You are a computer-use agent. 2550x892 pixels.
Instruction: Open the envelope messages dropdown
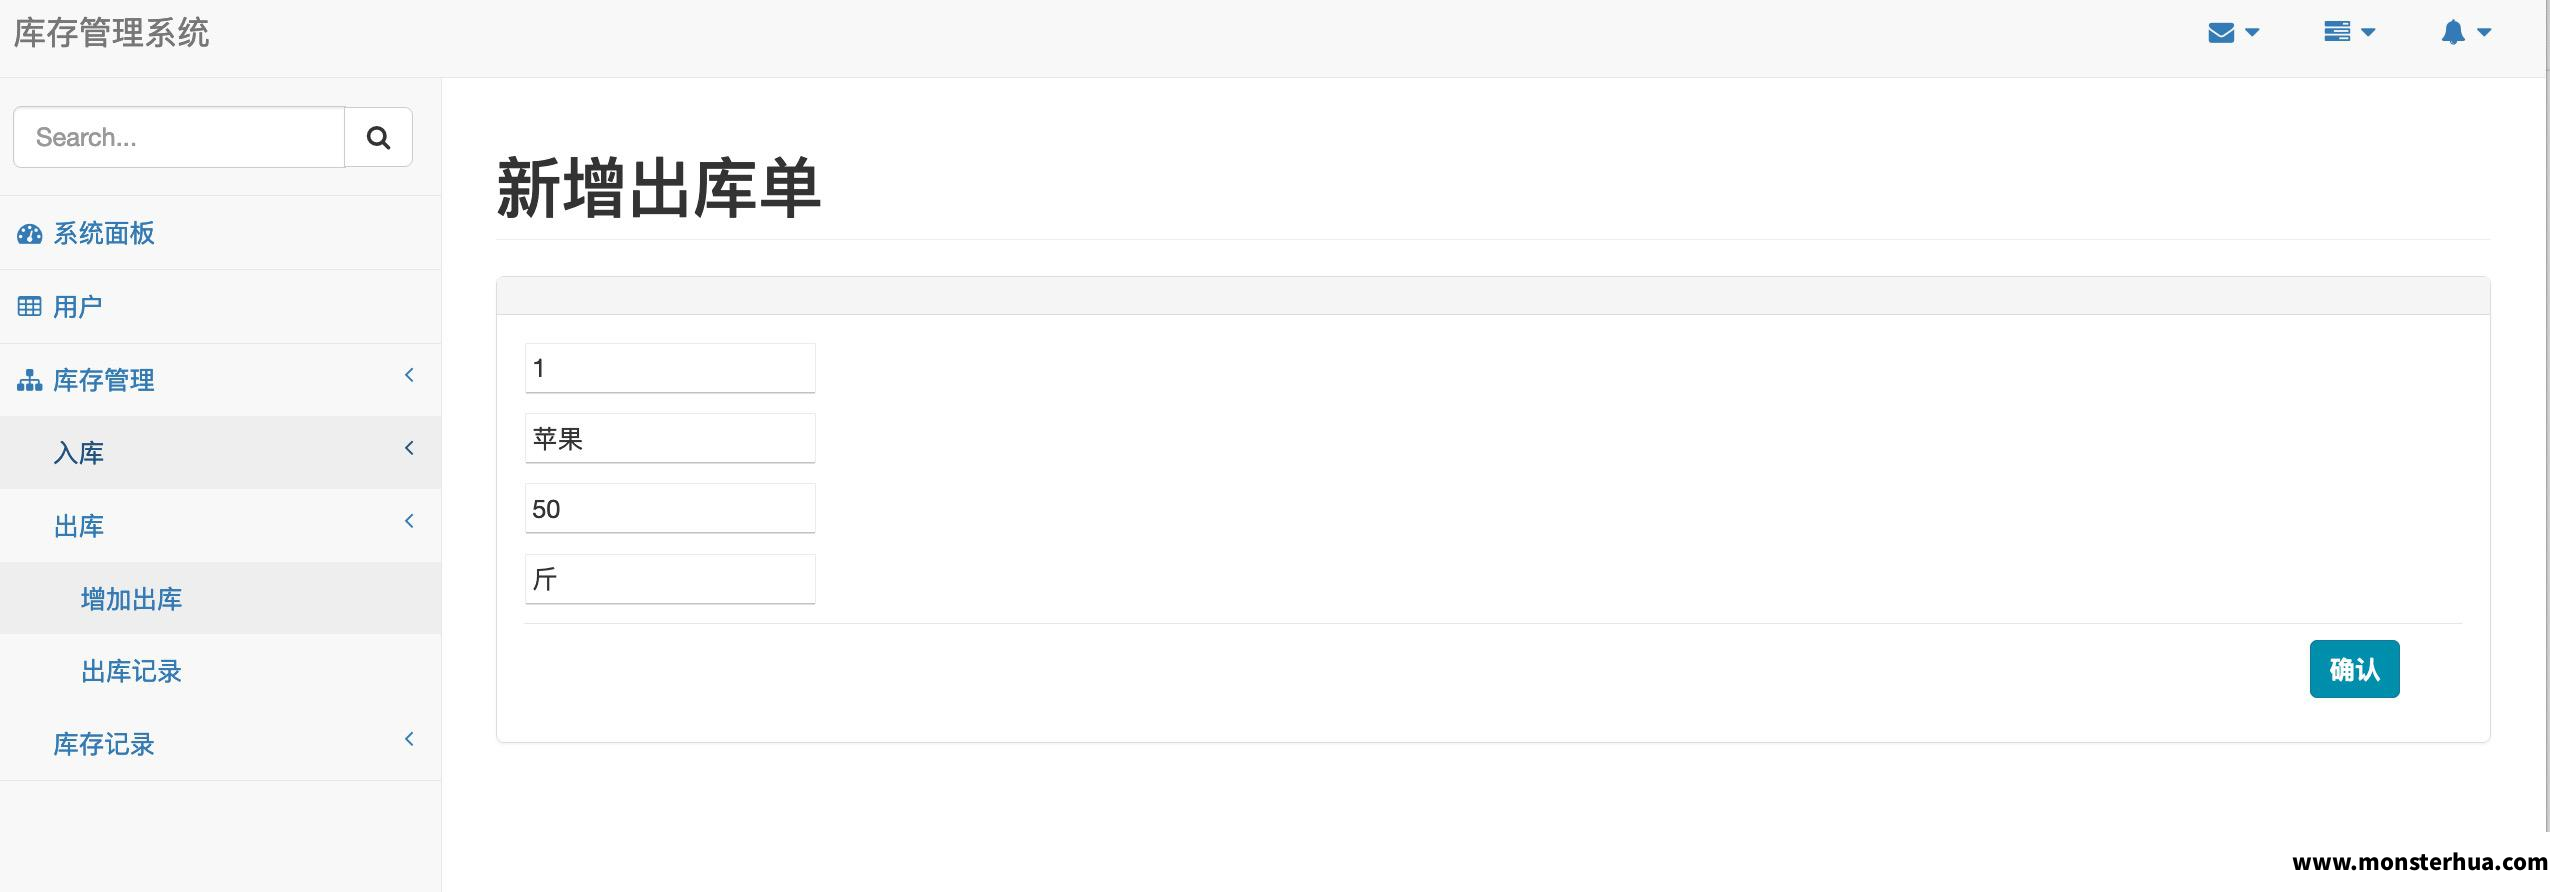point(2233,33)
